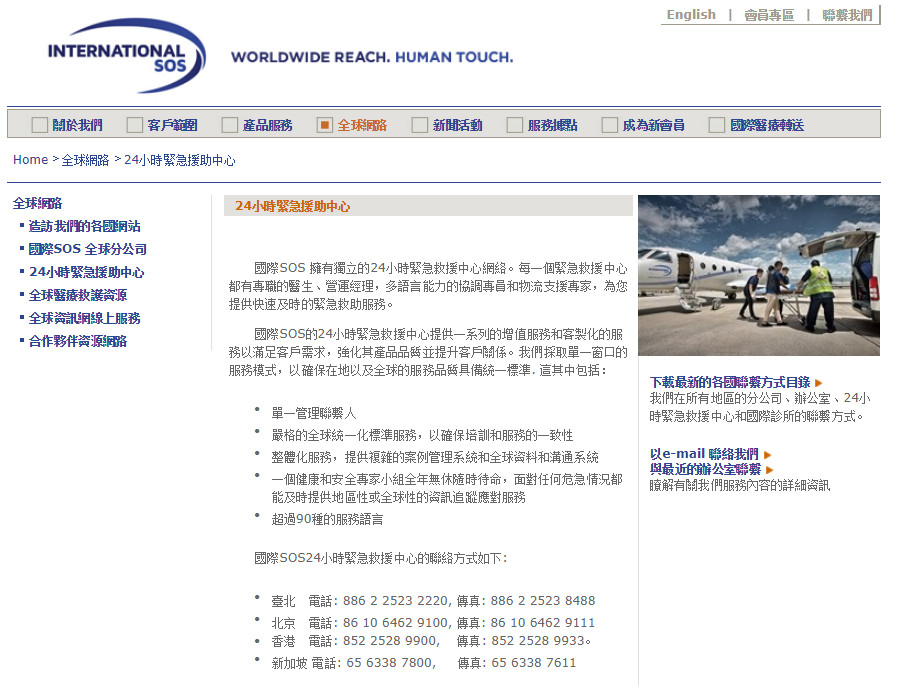Click the square box icon beside 新聞活動
907x686 pixels.
point(419,125)
